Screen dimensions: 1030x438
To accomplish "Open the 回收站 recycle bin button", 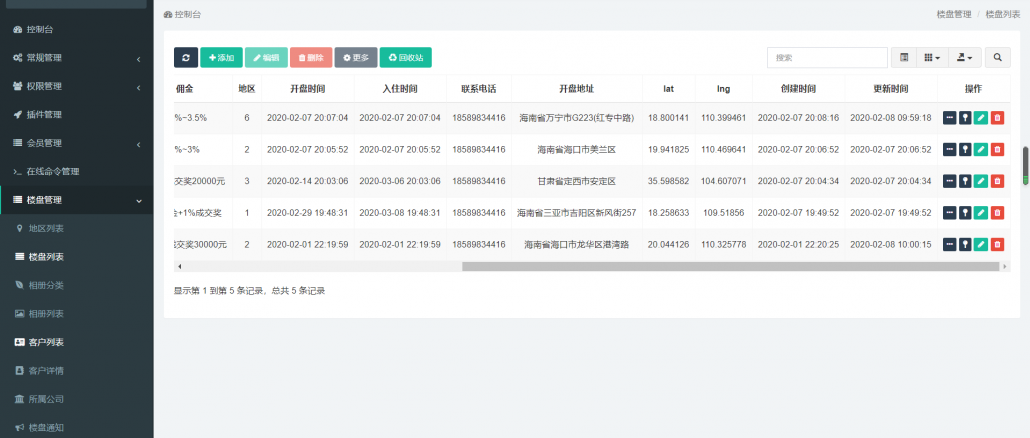I will coord(405,58).
